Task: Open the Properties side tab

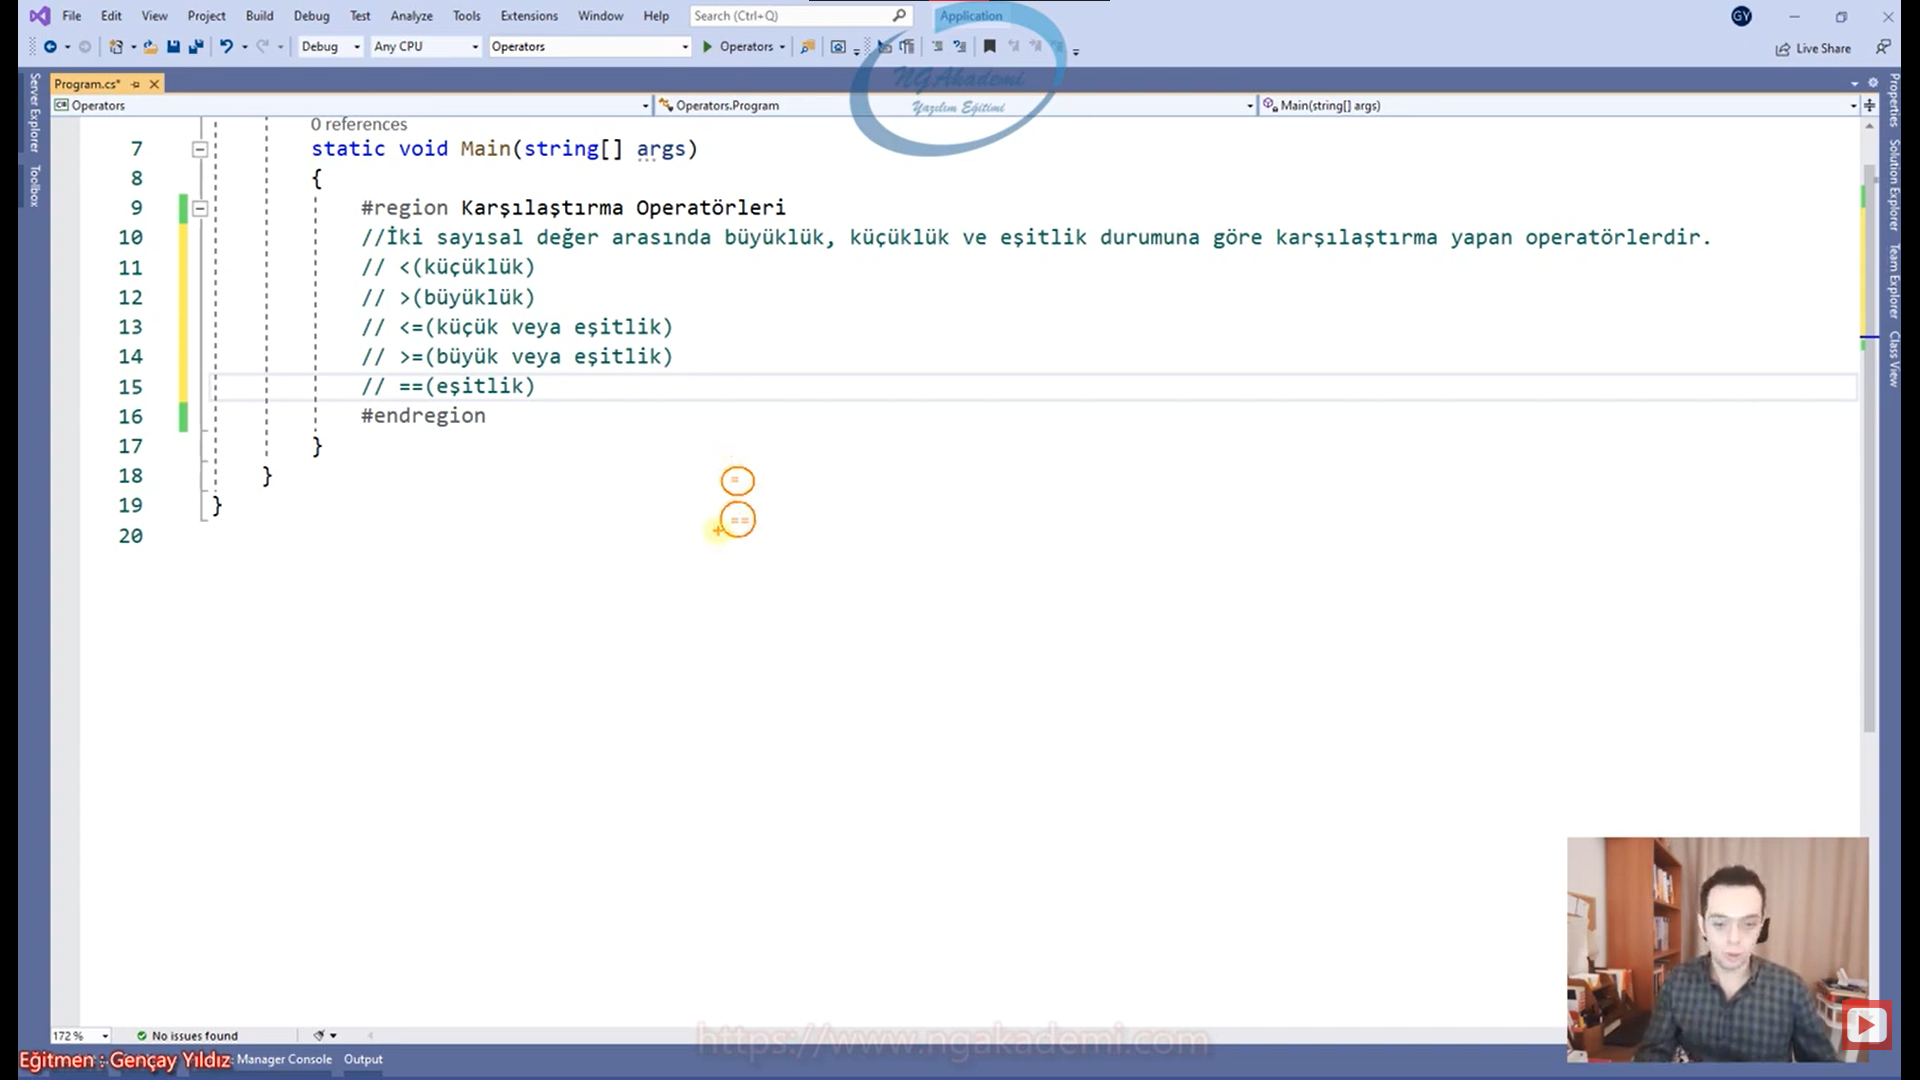Action: (1893, 100)
